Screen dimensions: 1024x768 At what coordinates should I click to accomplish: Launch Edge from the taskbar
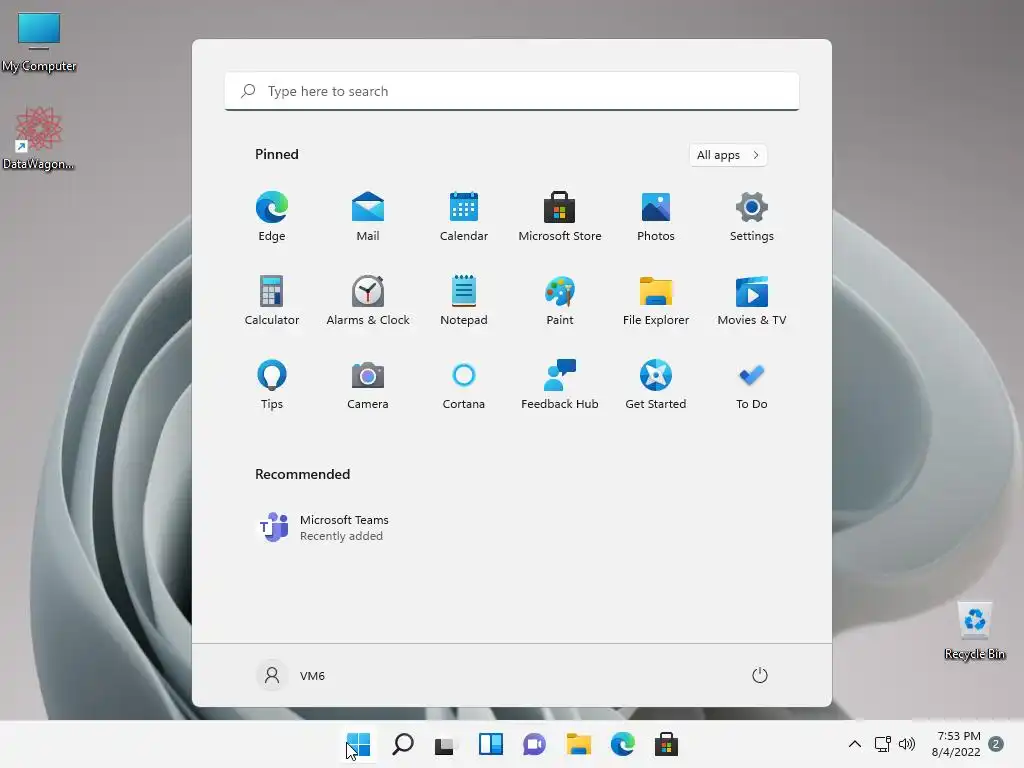[x=622, y=744]
